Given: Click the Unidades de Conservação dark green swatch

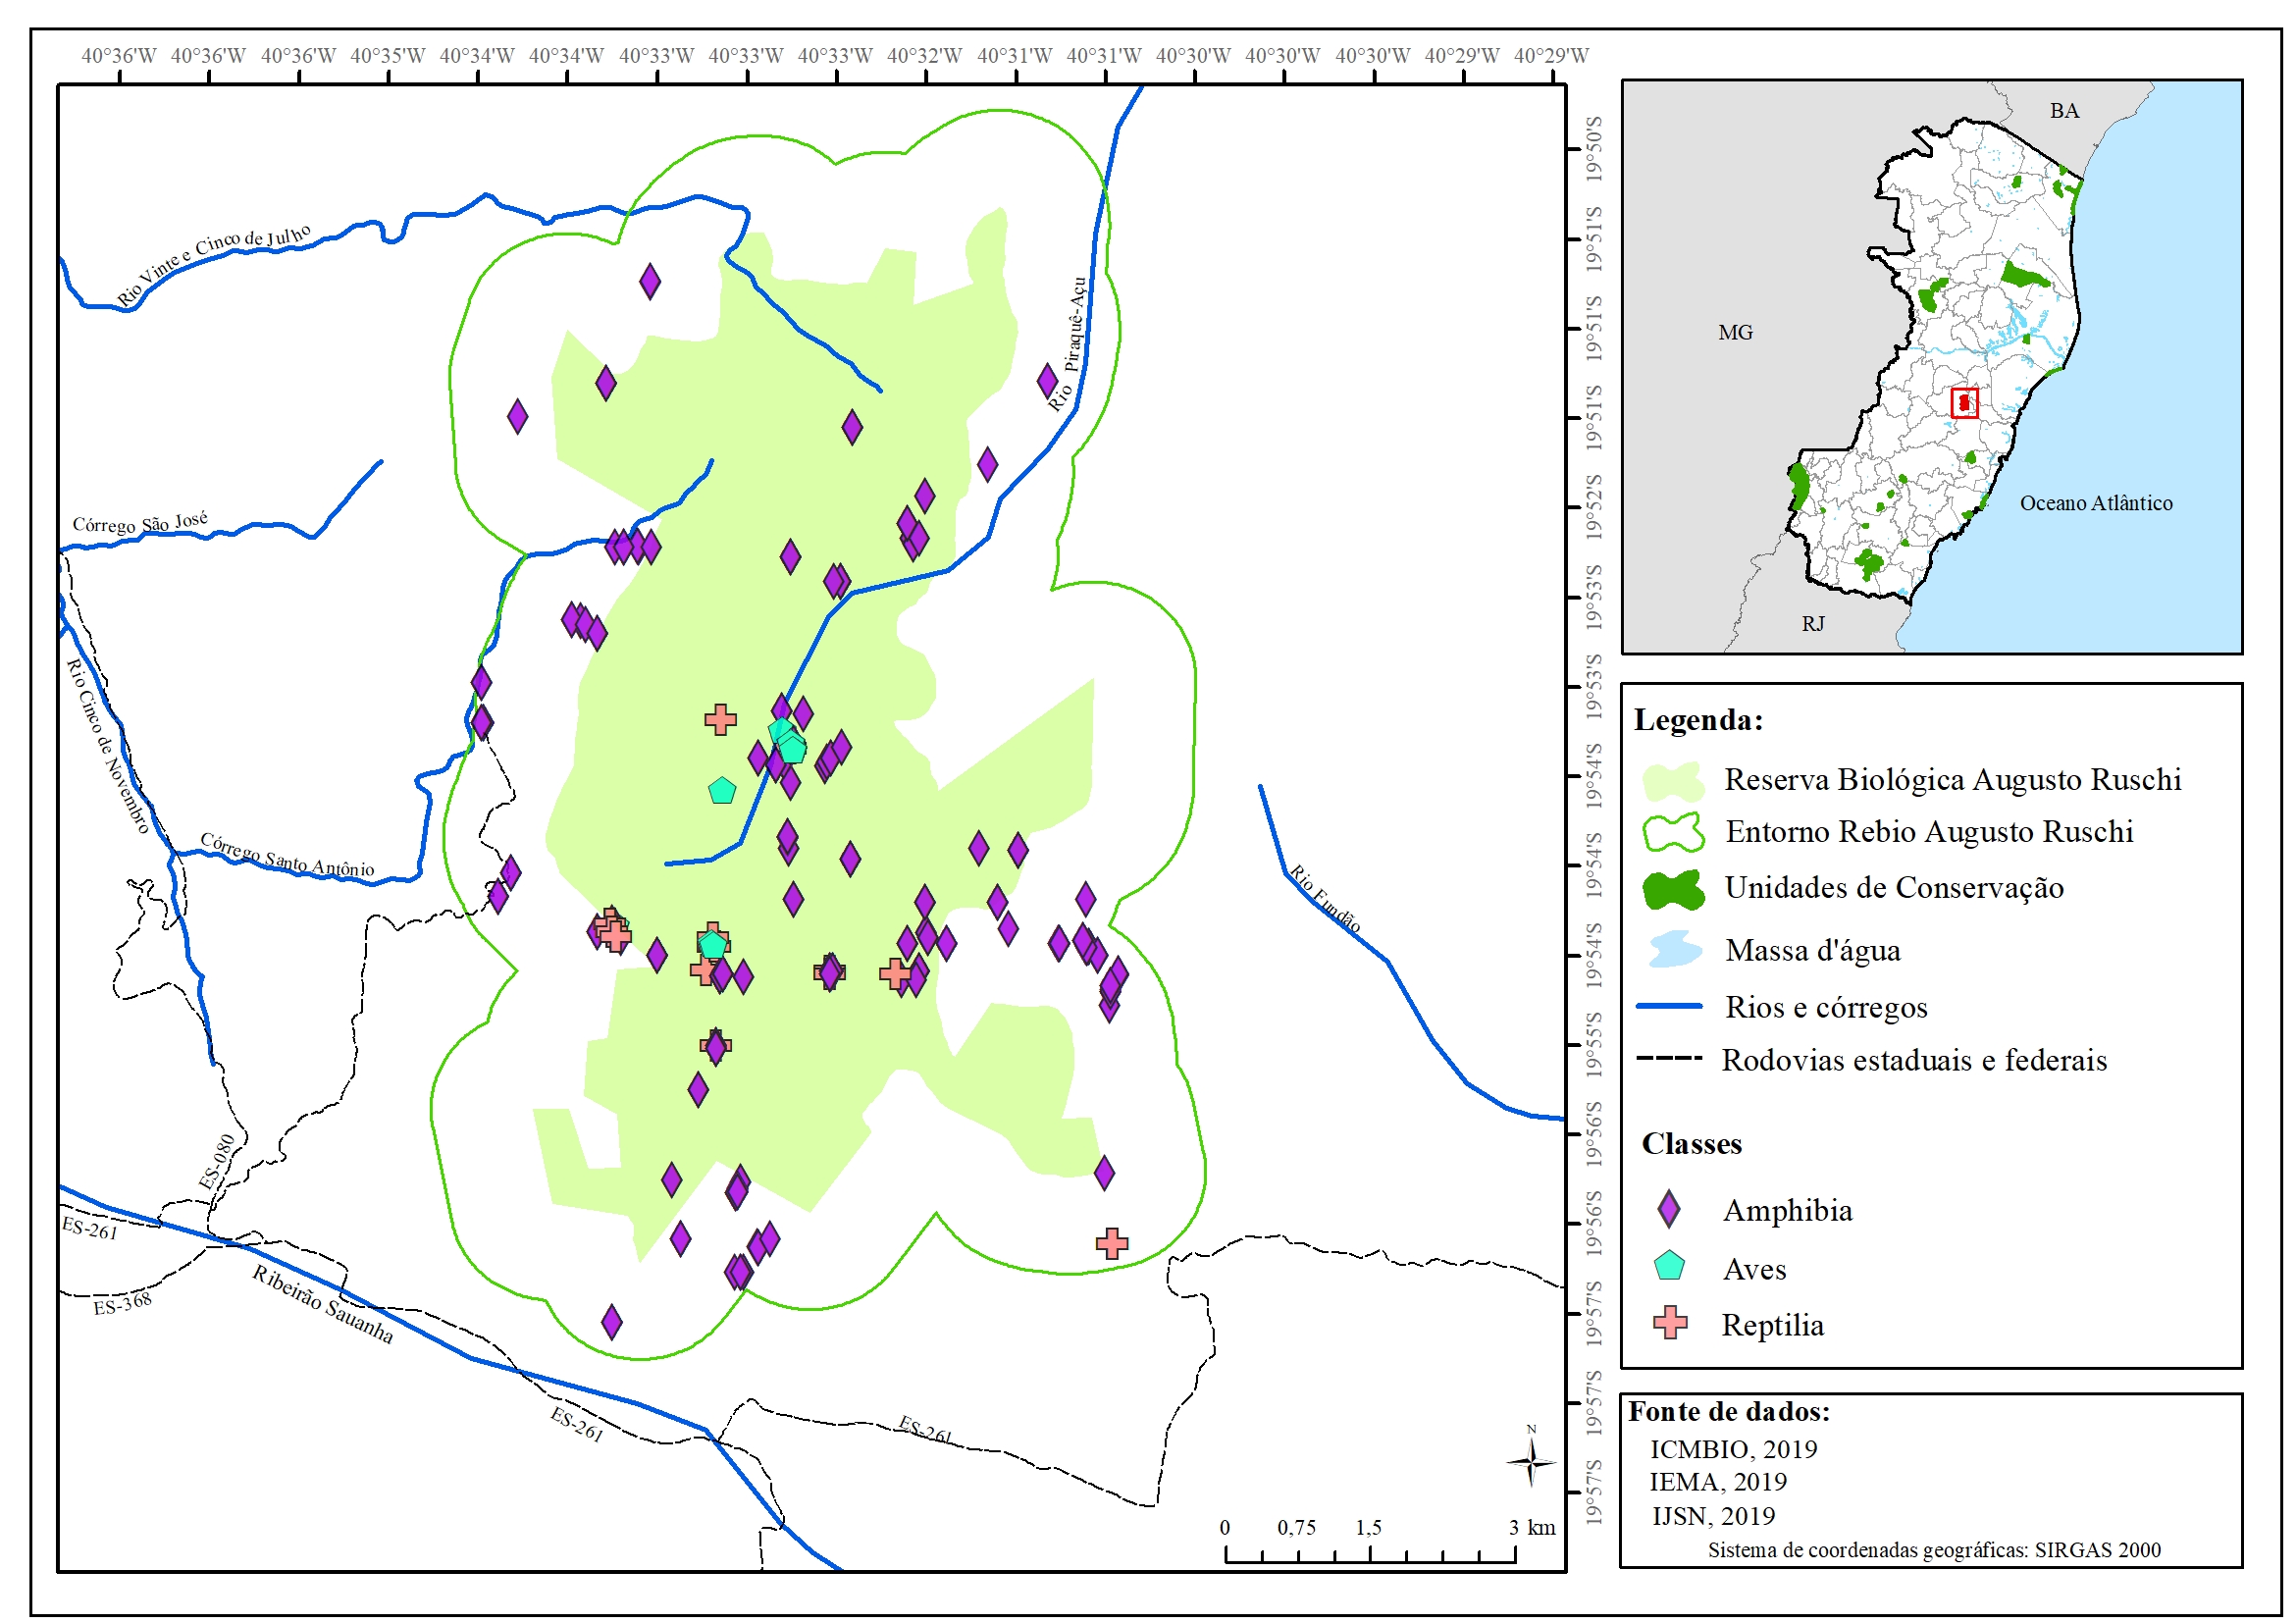Looking at the screenshot, I should (1672, 888).
